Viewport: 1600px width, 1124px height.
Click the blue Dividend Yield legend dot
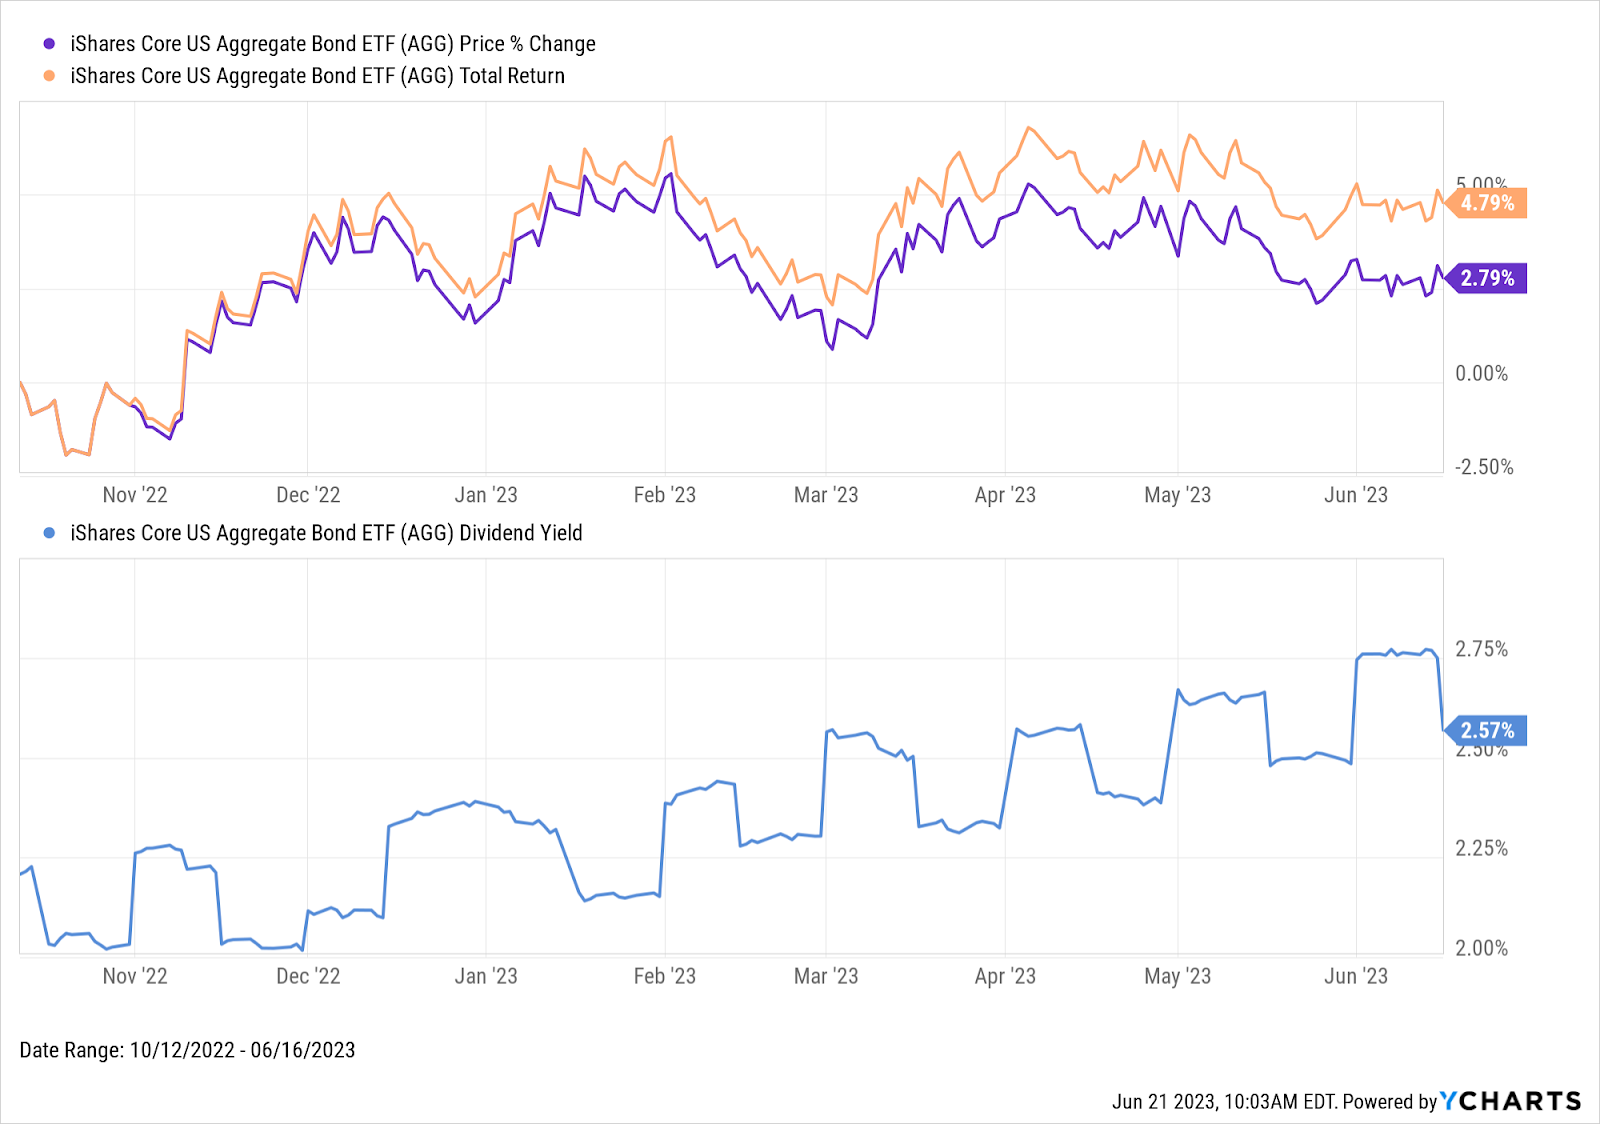point(49,533)
